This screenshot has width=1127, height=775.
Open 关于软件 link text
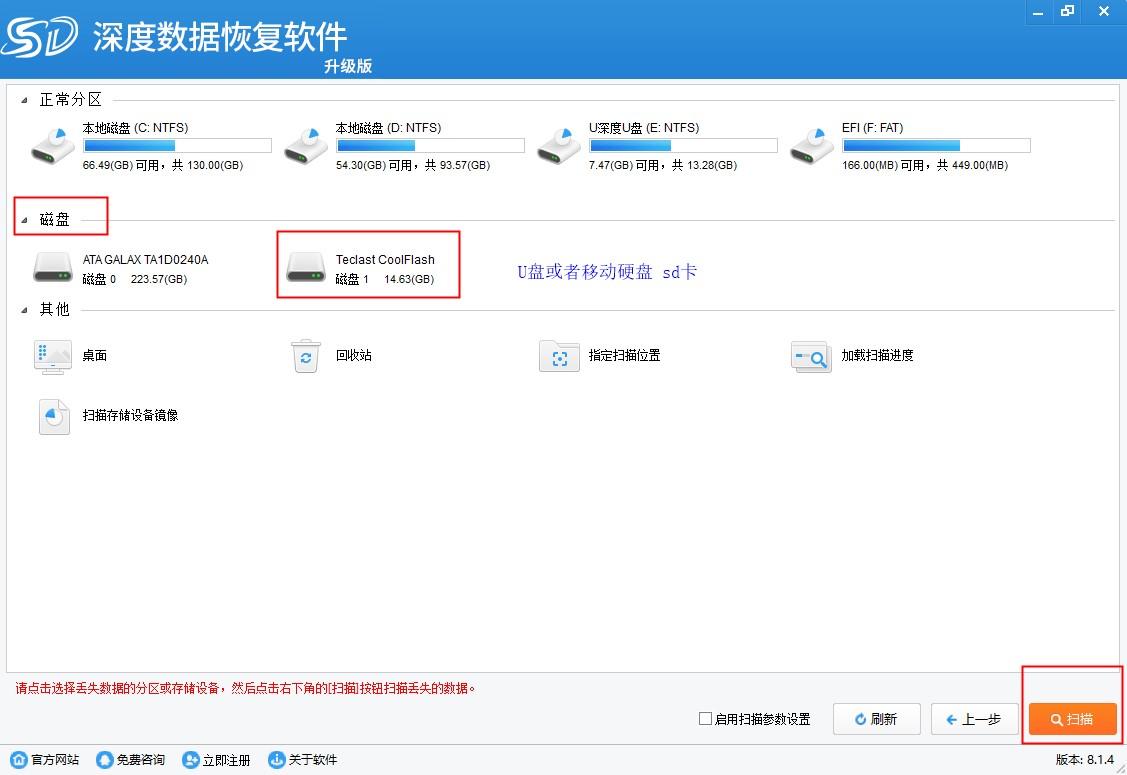click(313, 760)
